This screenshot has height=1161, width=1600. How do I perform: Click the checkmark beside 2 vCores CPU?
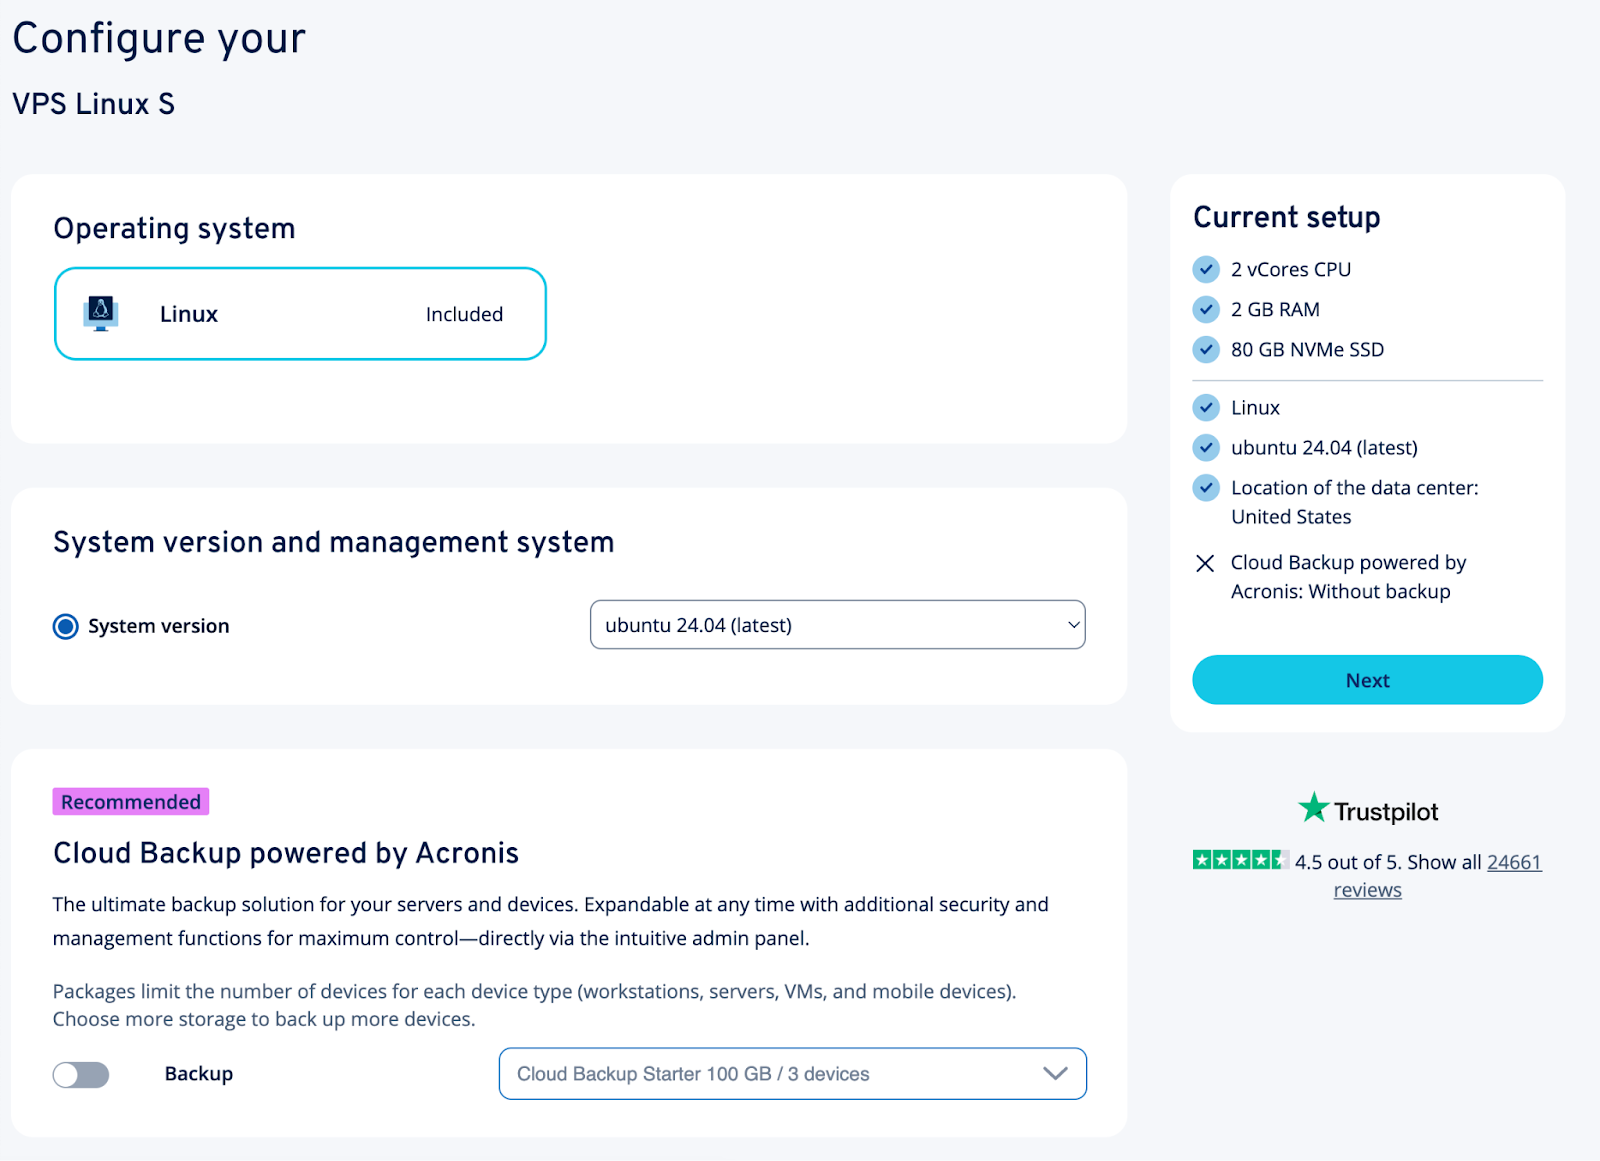[x=1206, y=269]
